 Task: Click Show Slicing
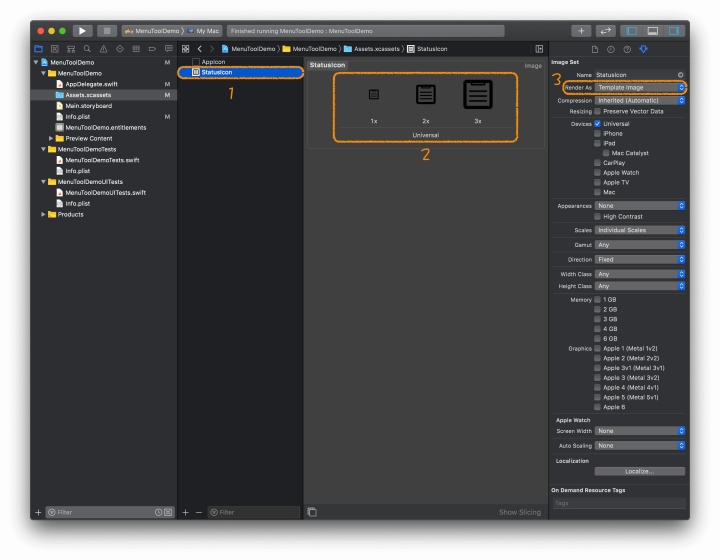(x=520, y=512)
